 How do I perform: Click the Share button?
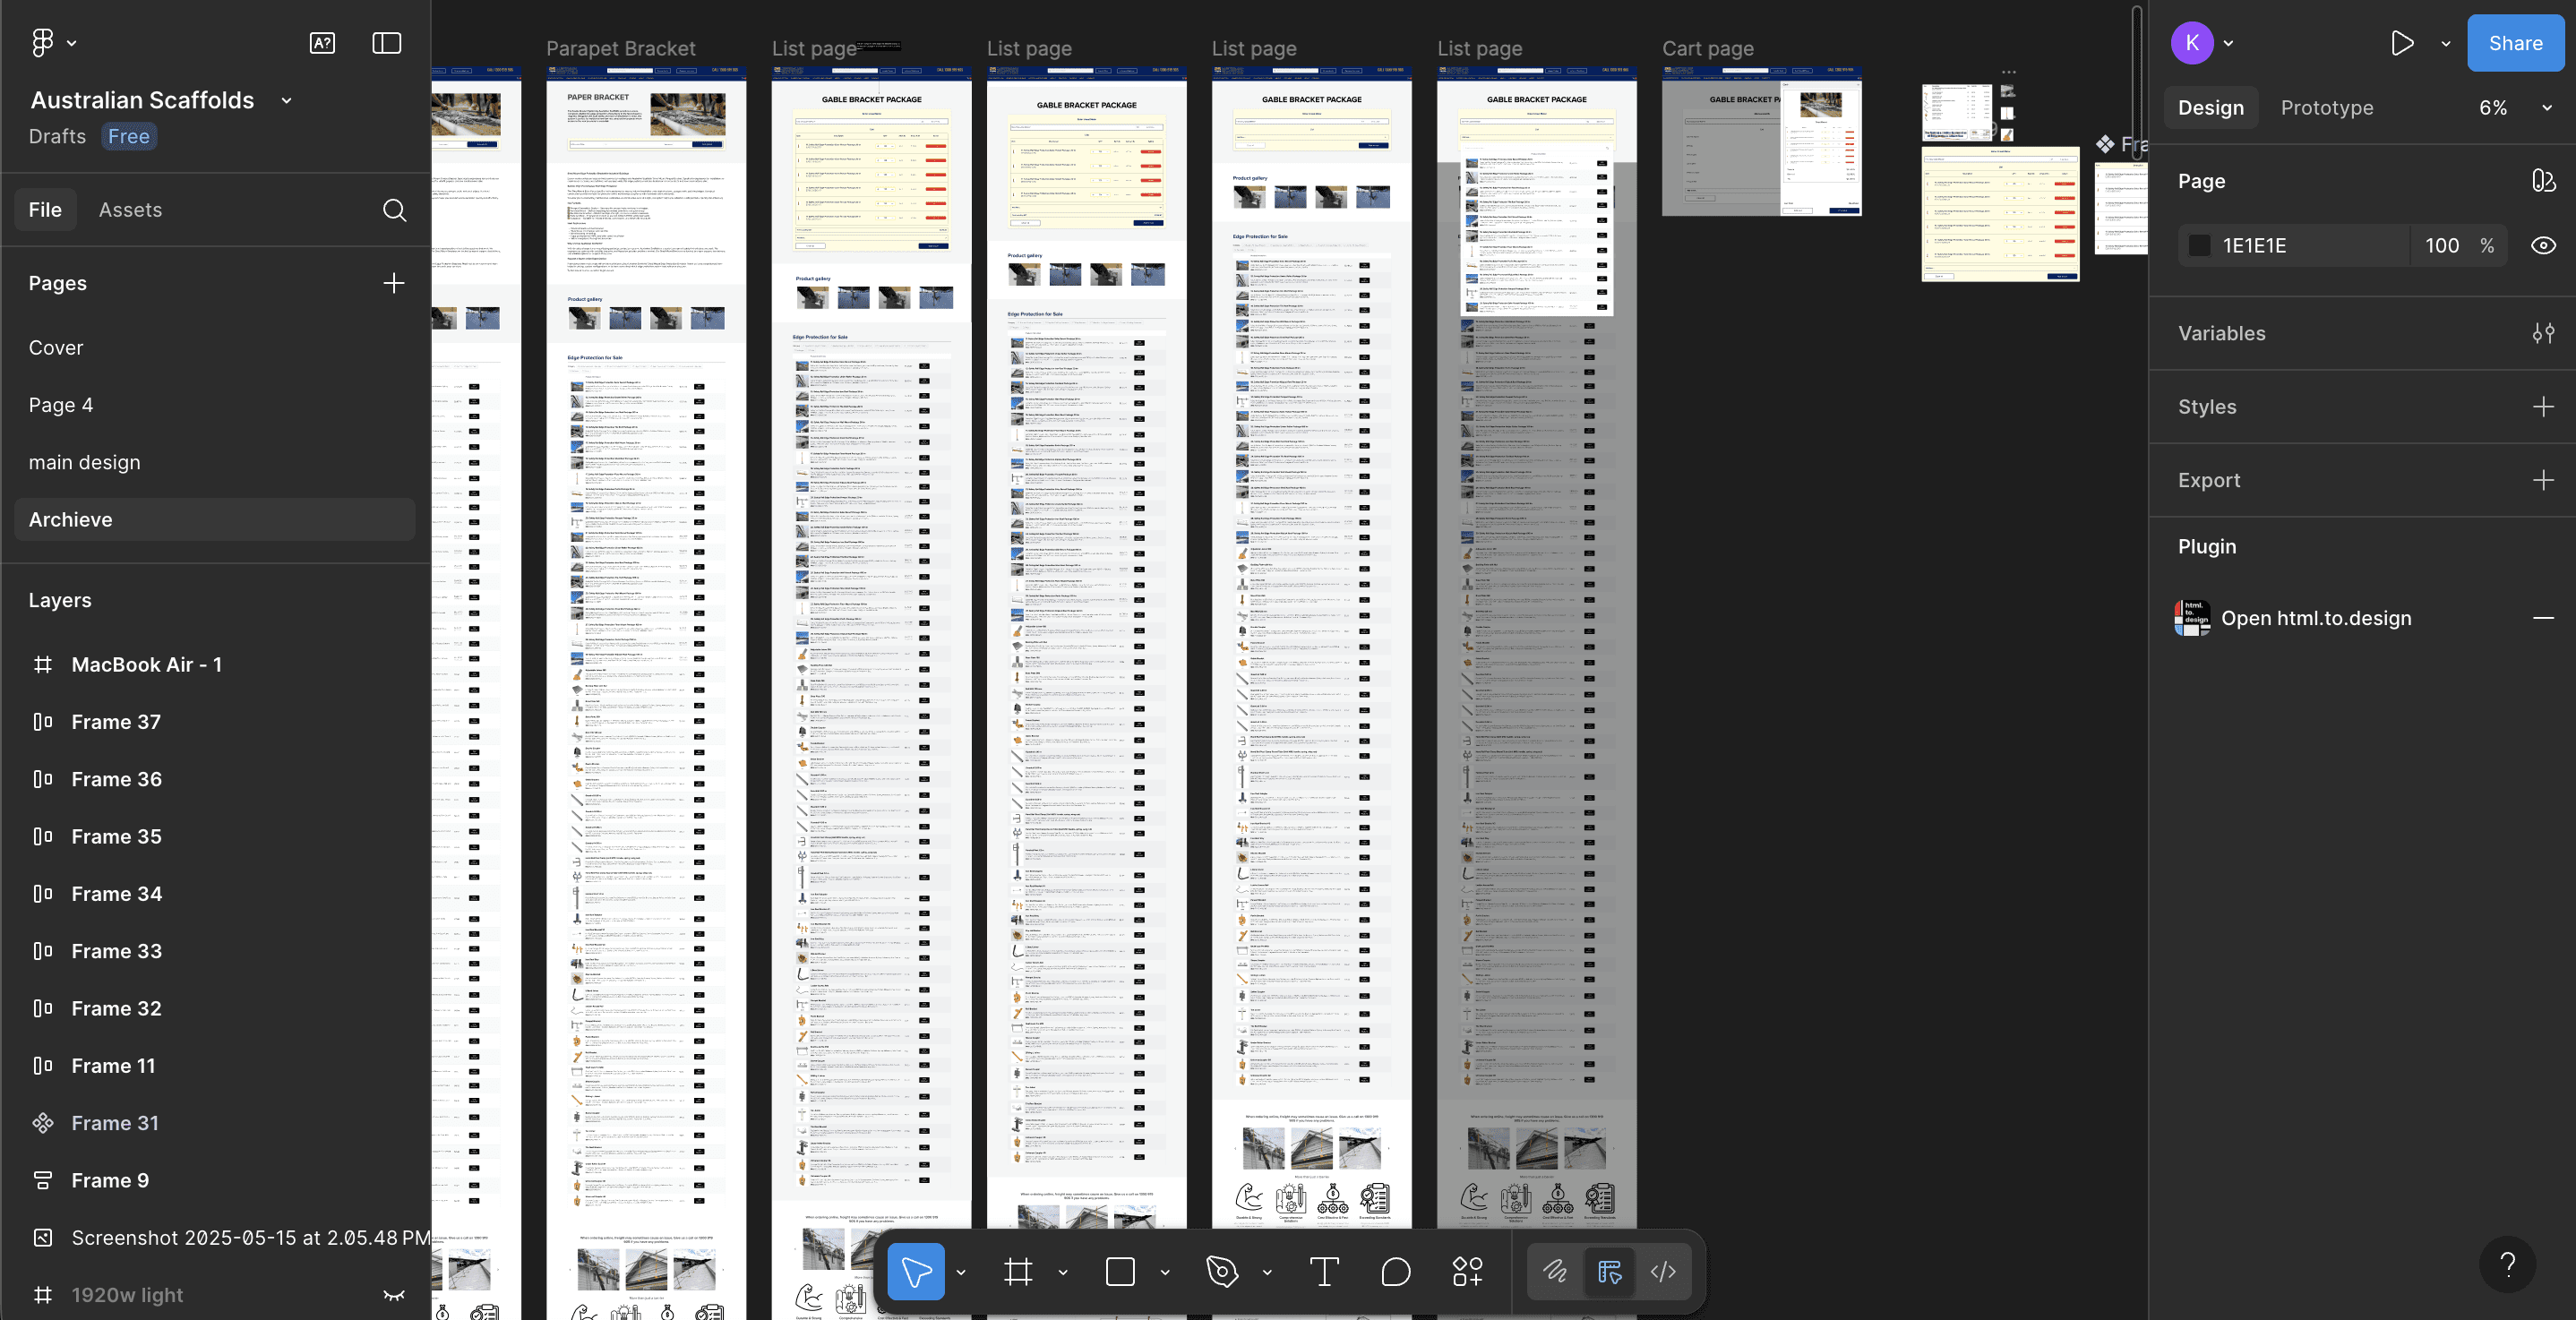point(2515,43)
